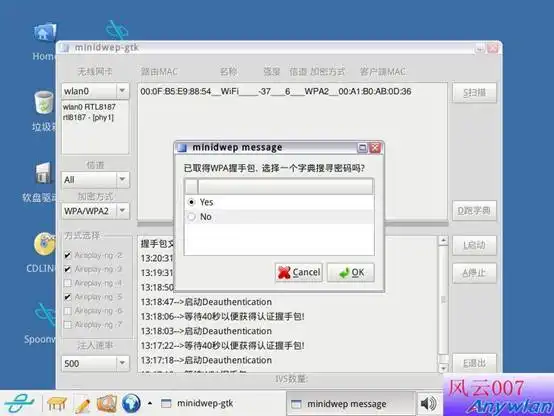Dismiss dialog with the Cancel button

(299, 273)
